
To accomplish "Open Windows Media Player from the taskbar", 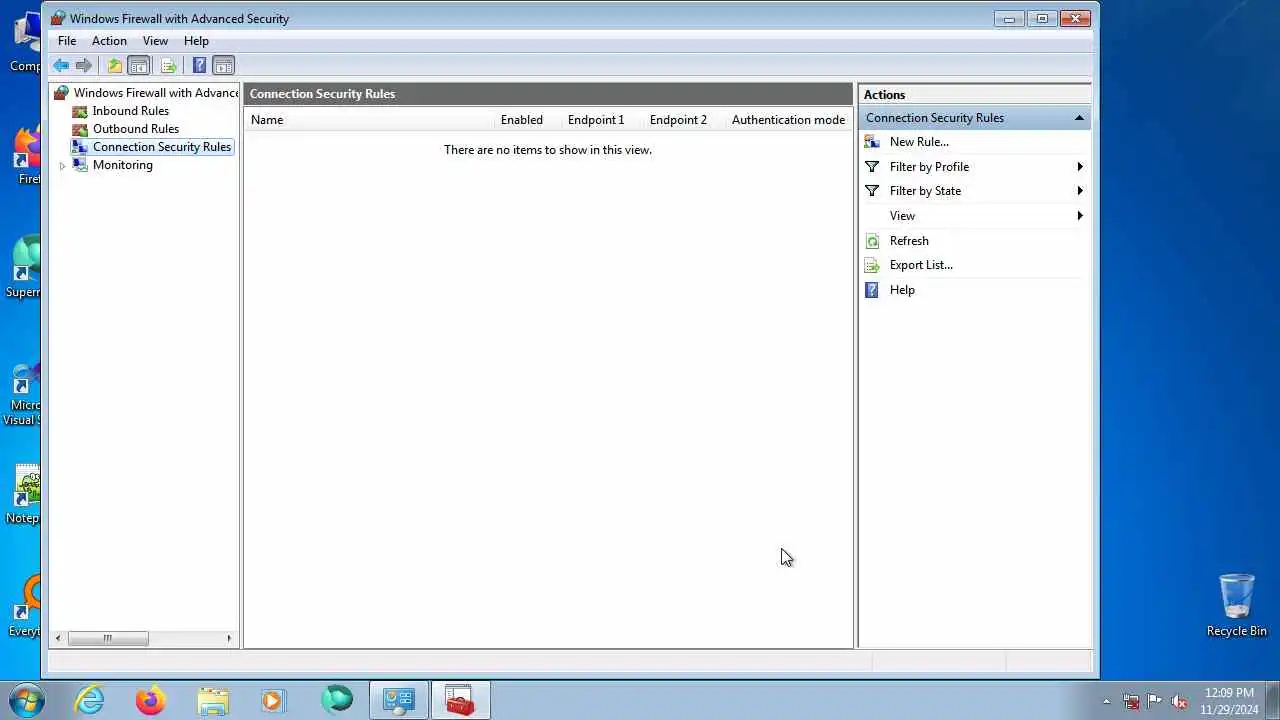I will pos(273,700).
